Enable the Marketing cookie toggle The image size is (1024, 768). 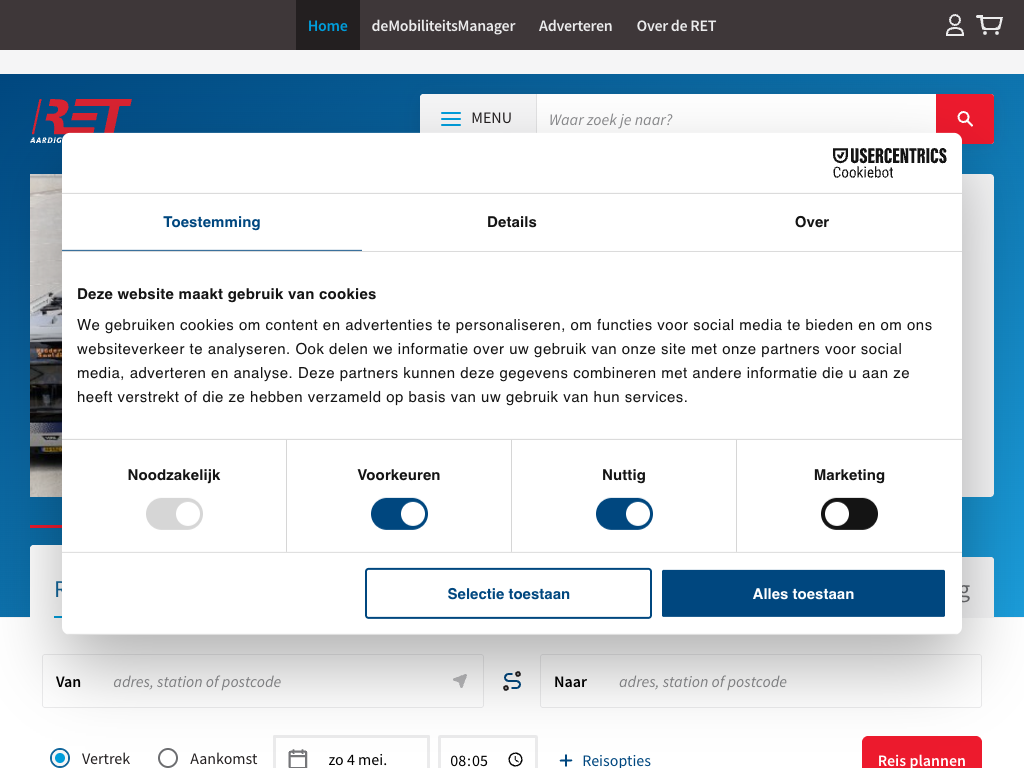click(x=849, y=515)
